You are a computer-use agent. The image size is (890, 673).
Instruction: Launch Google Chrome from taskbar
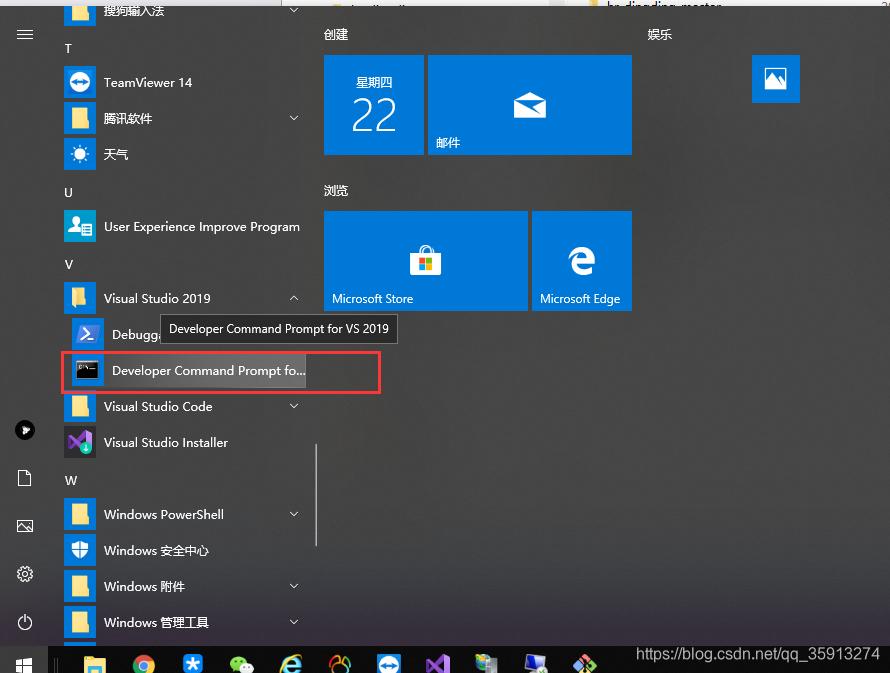click(x=144, y=664)
